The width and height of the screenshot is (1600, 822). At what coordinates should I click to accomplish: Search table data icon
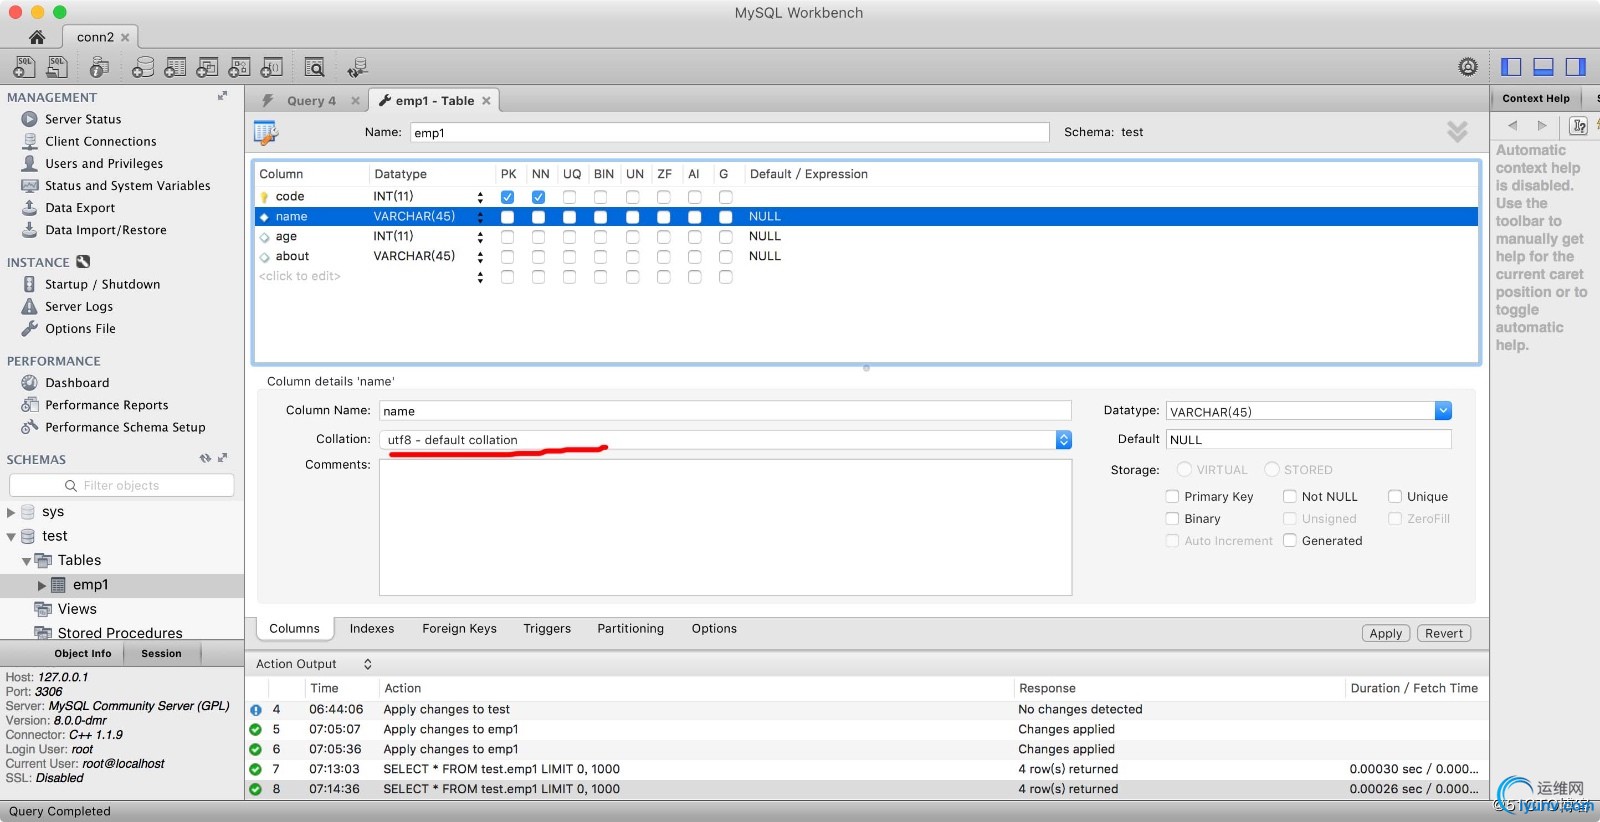click(x=314, y=67)
